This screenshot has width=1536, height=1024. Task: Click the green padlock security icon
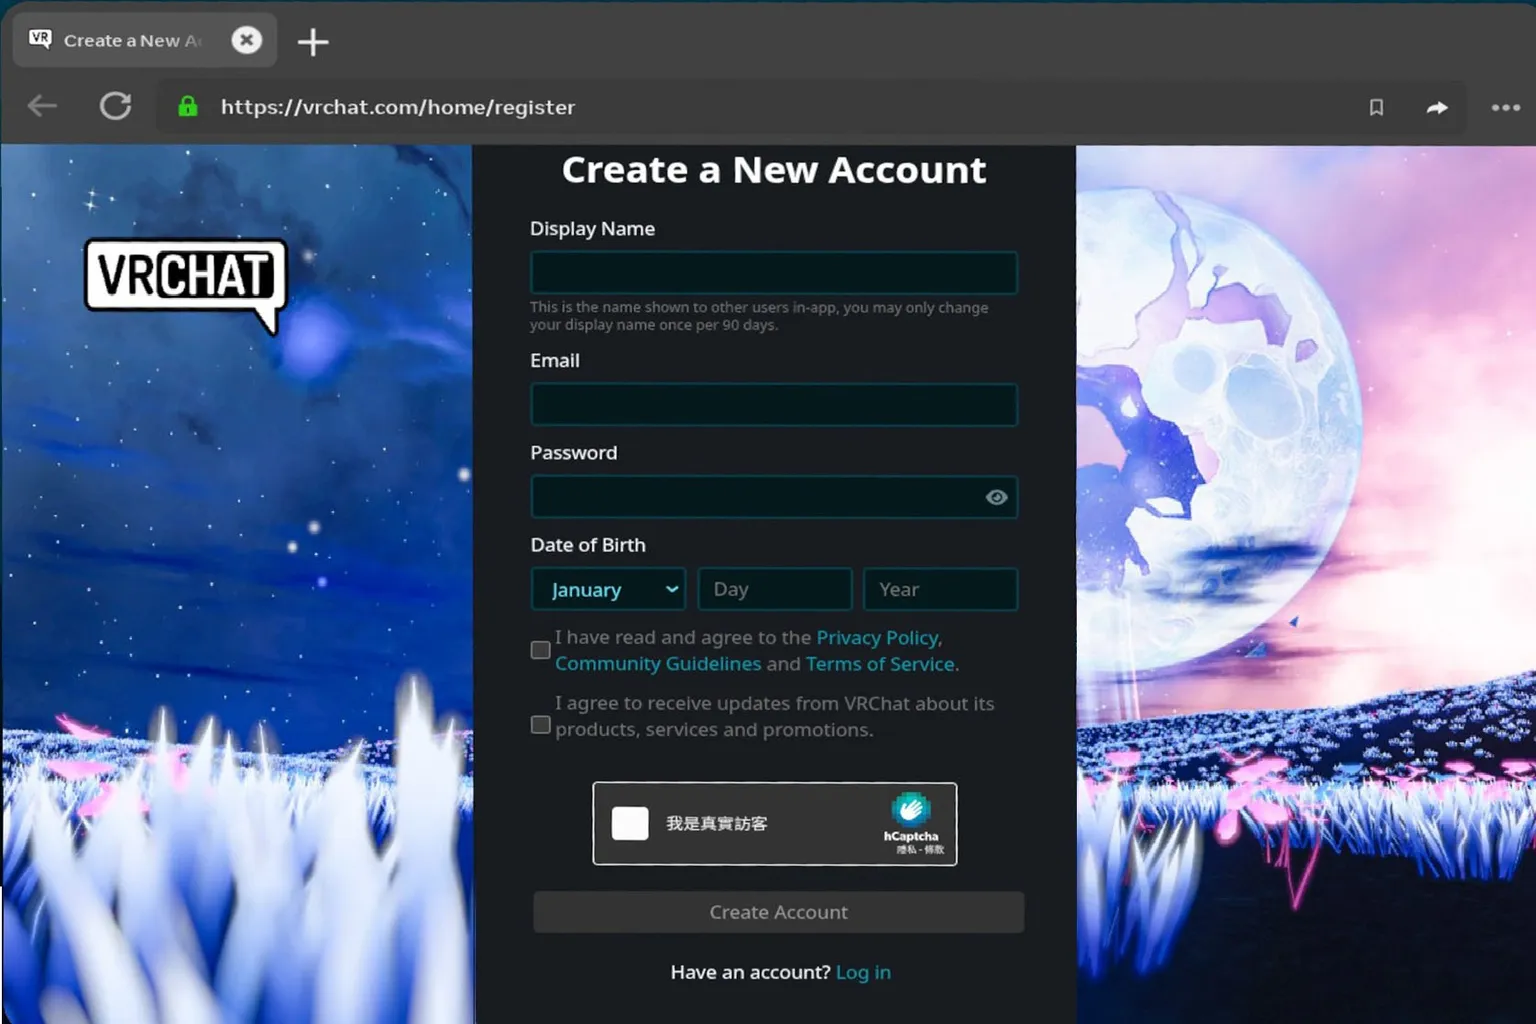[187, 106]
